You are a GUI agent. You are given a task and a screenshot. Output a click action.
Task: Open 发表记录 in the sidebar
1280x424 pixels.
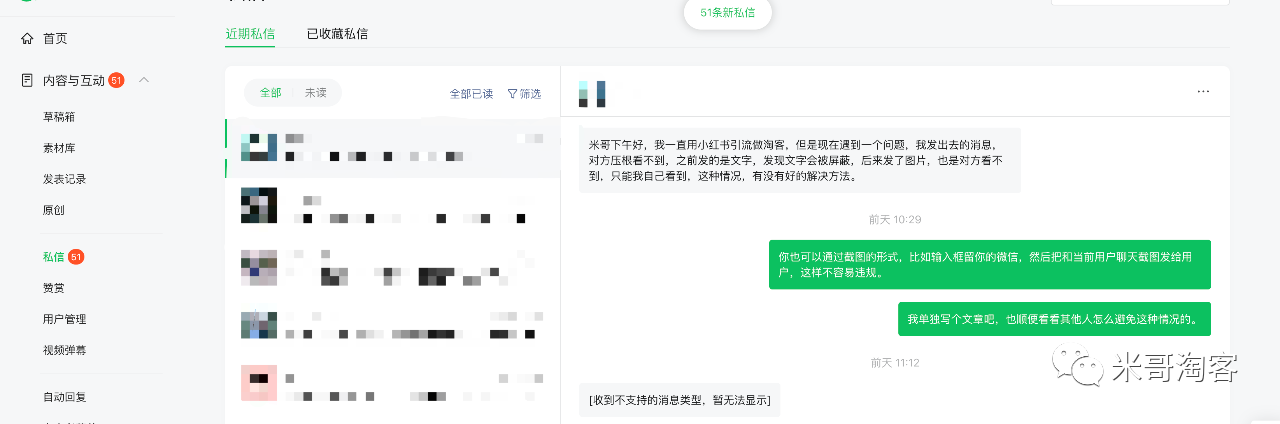(x=64, y=179)
